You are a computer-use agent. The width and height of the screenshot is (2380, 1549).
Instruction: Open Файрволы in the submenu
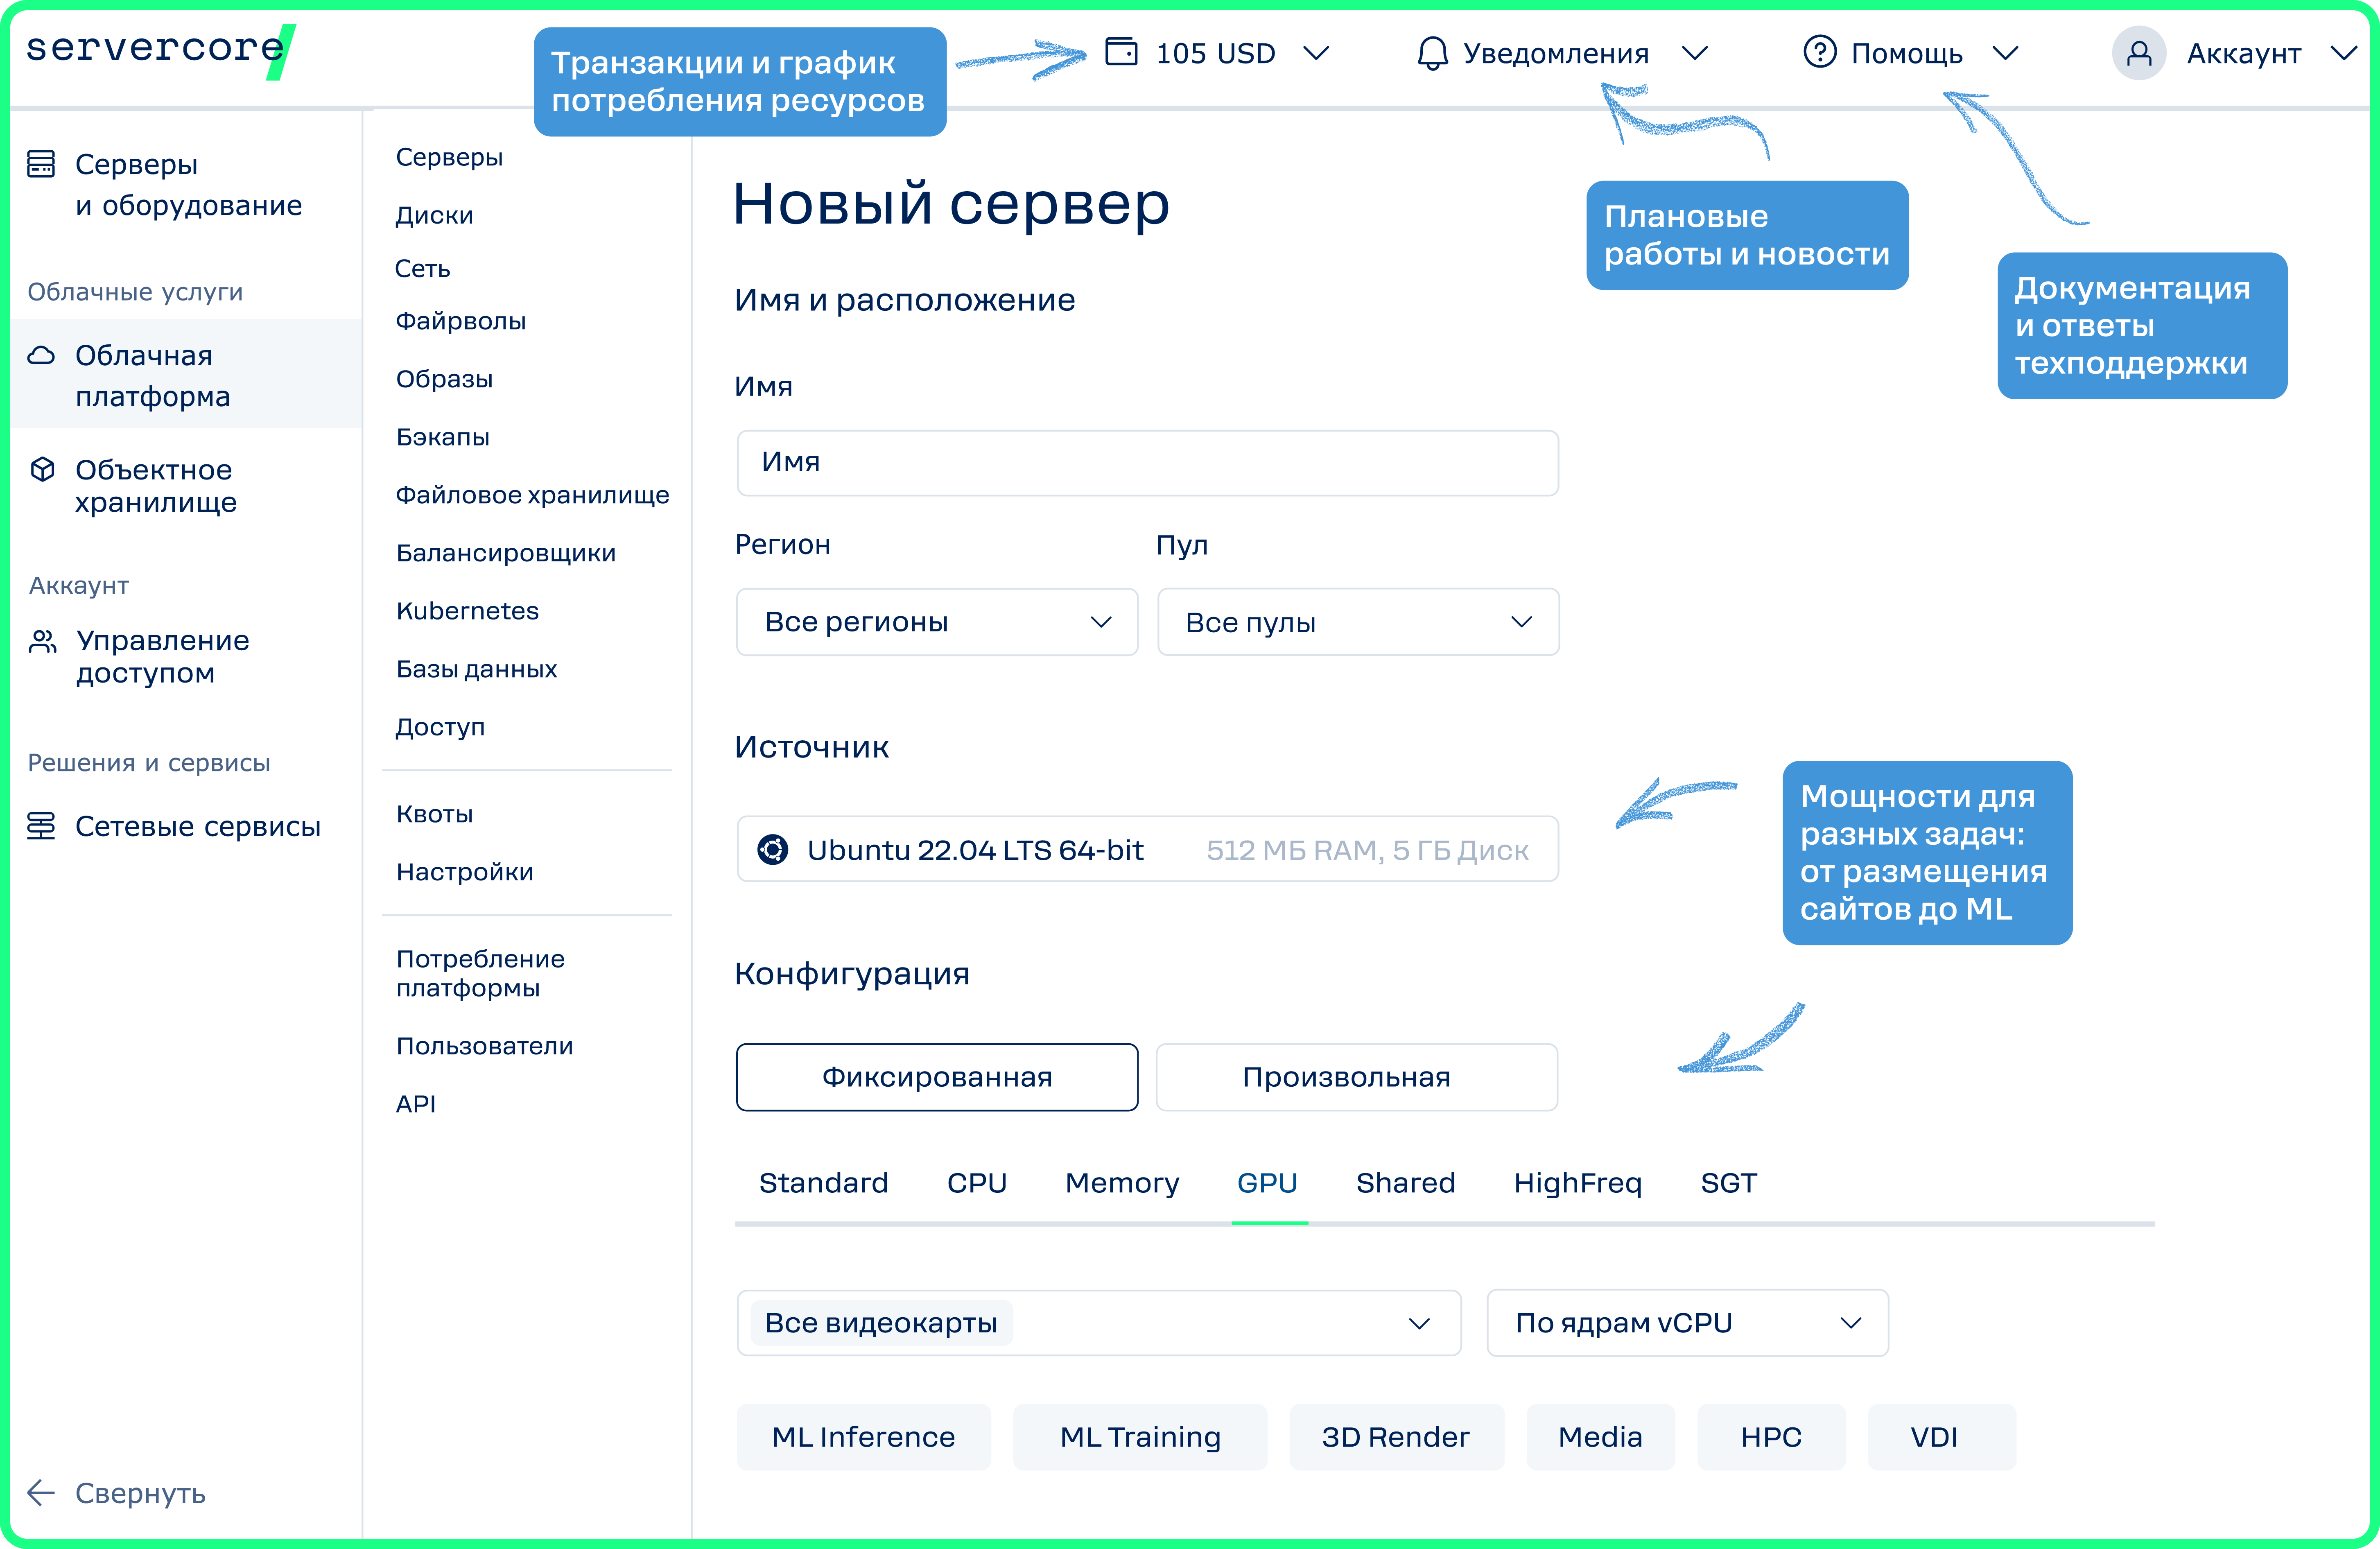[460, 321]
